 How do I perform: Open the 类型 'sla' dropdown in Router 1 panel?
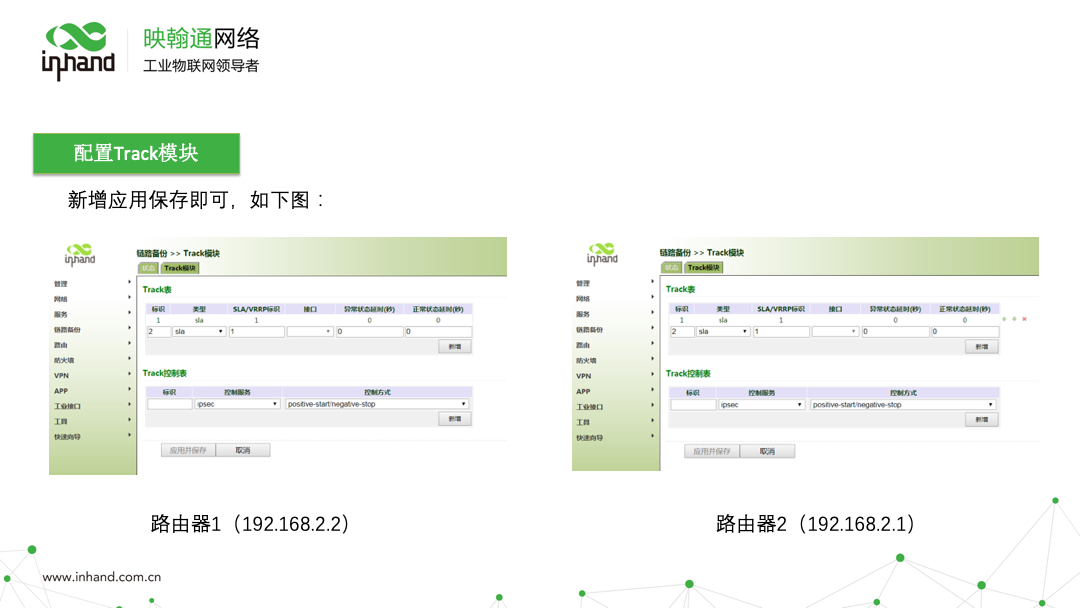199,331
